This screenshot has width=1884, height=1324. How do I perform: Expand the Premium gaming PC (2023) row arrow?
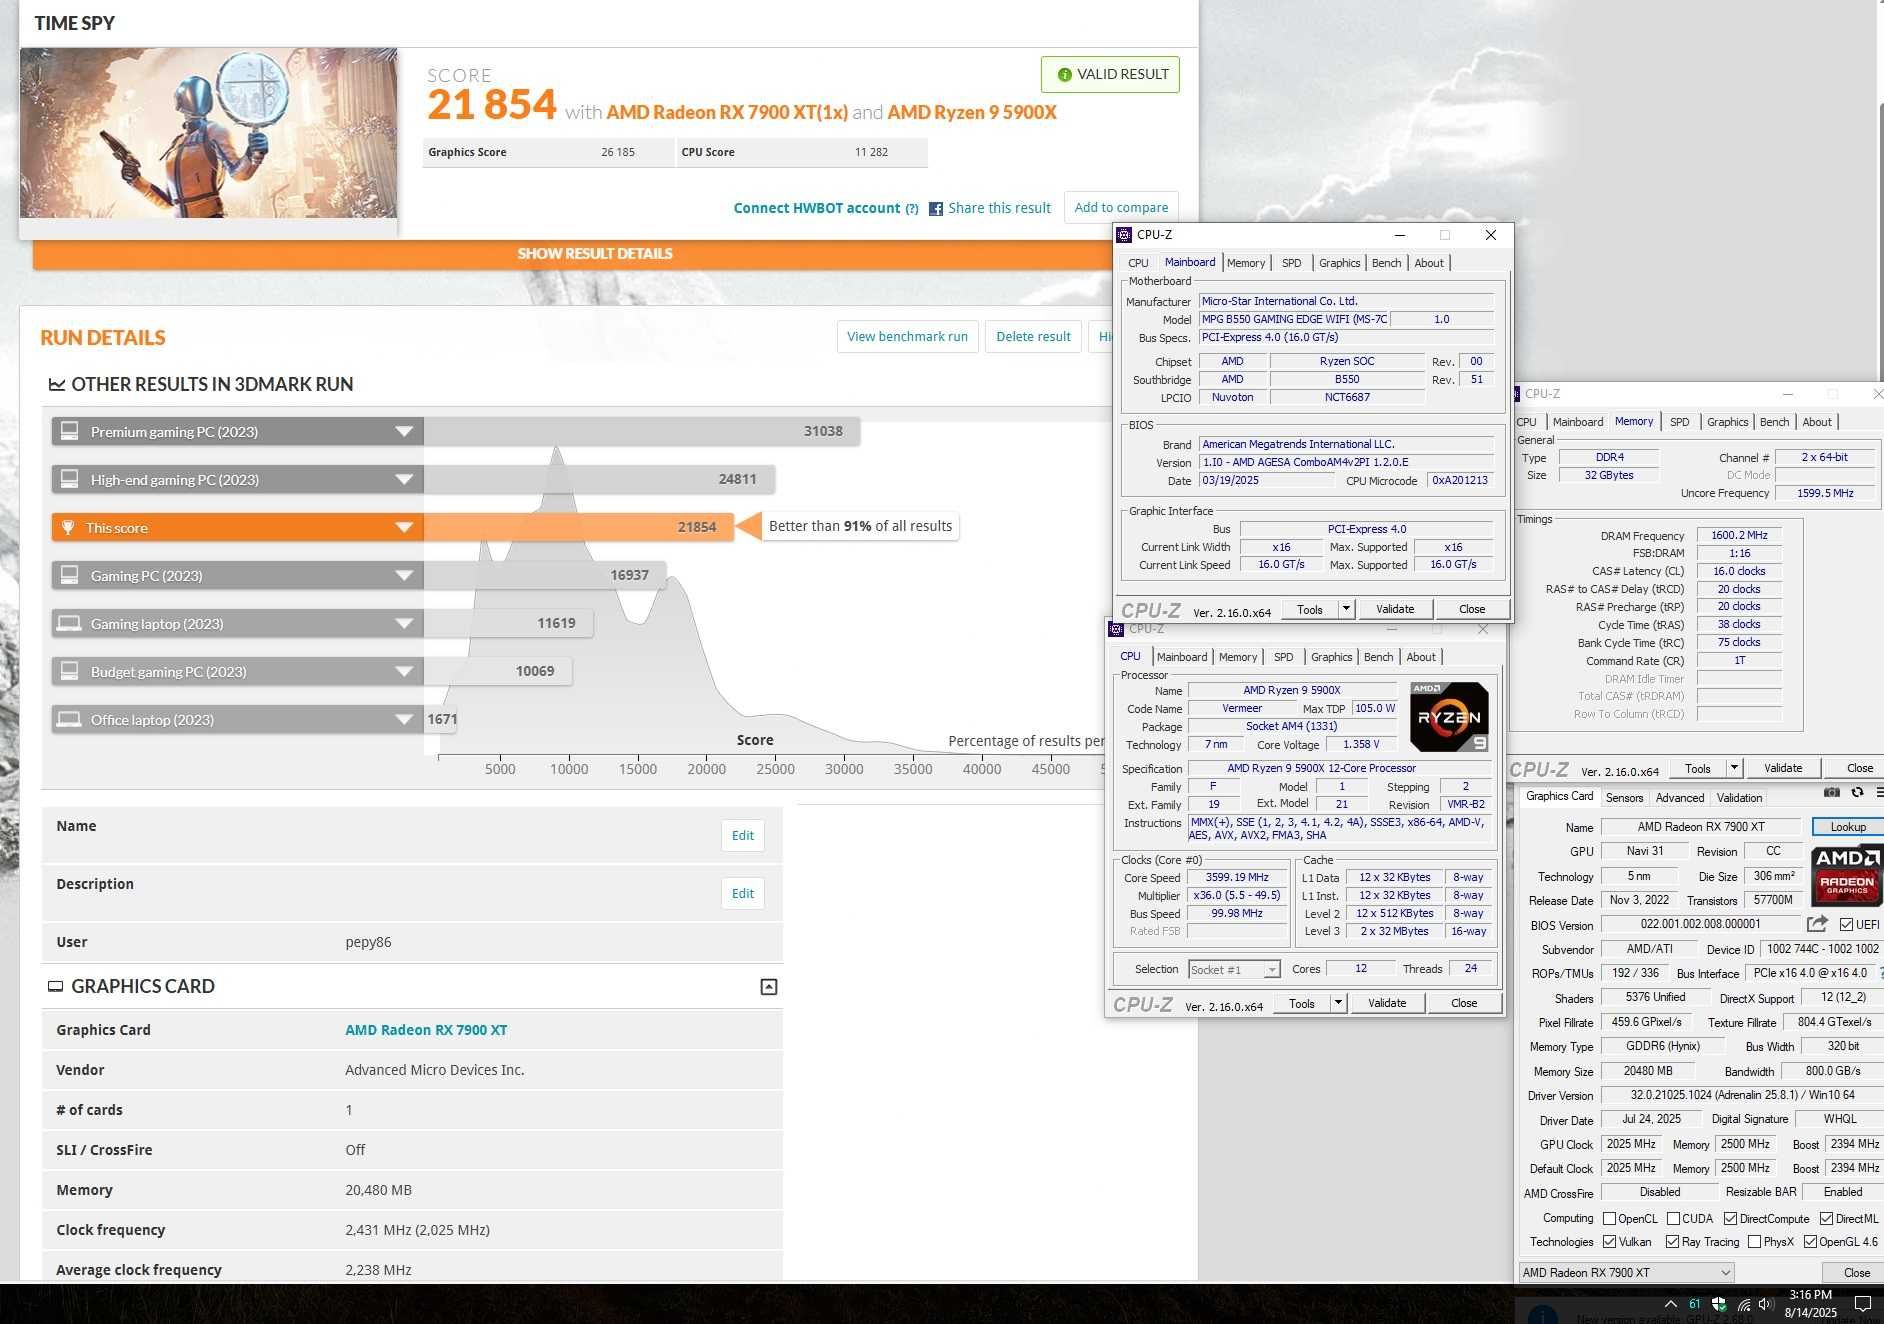pyautogui.click(x=404, y=432)
